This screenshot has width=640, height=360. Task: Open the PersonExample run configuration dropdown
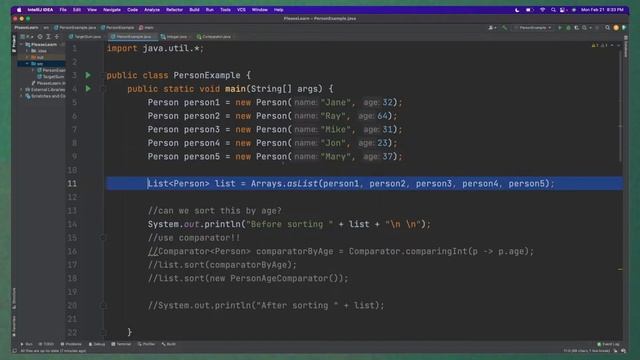coord(533,28)
